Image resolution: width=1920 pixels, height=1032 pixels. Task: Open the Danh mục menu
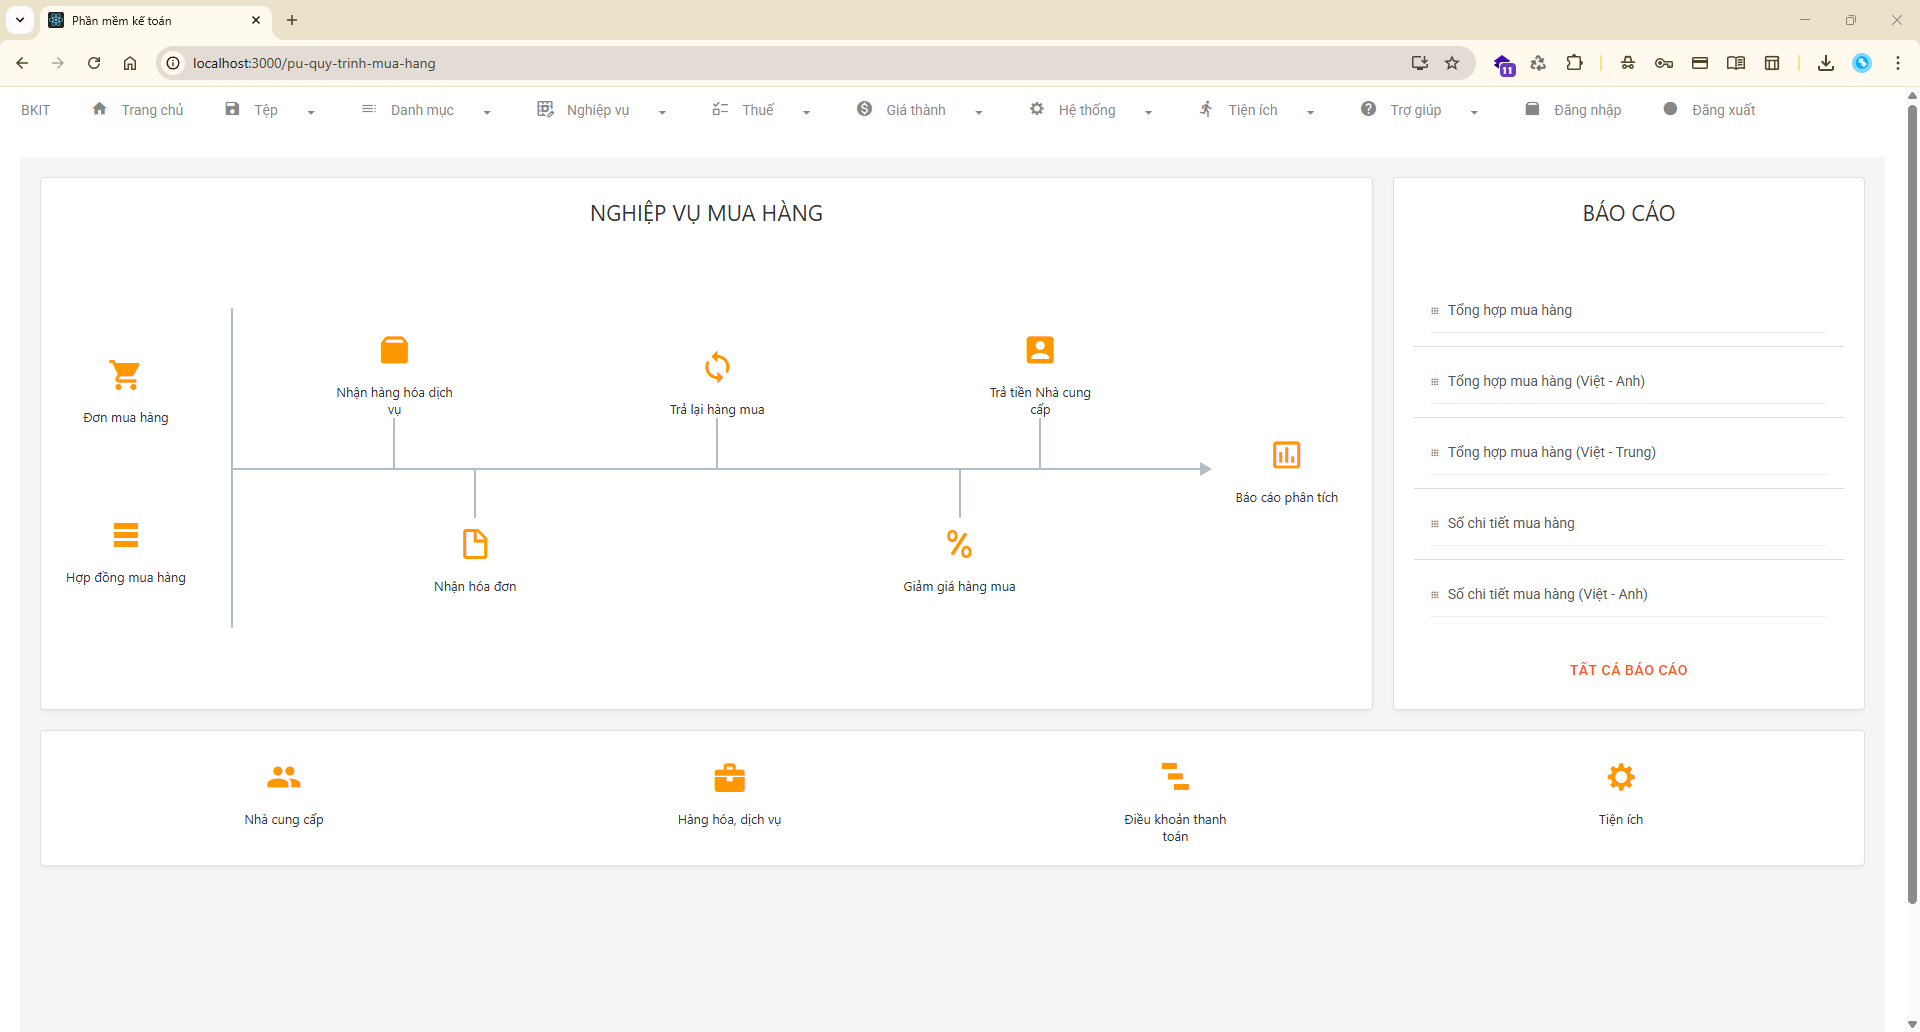[x=422, y=110]
